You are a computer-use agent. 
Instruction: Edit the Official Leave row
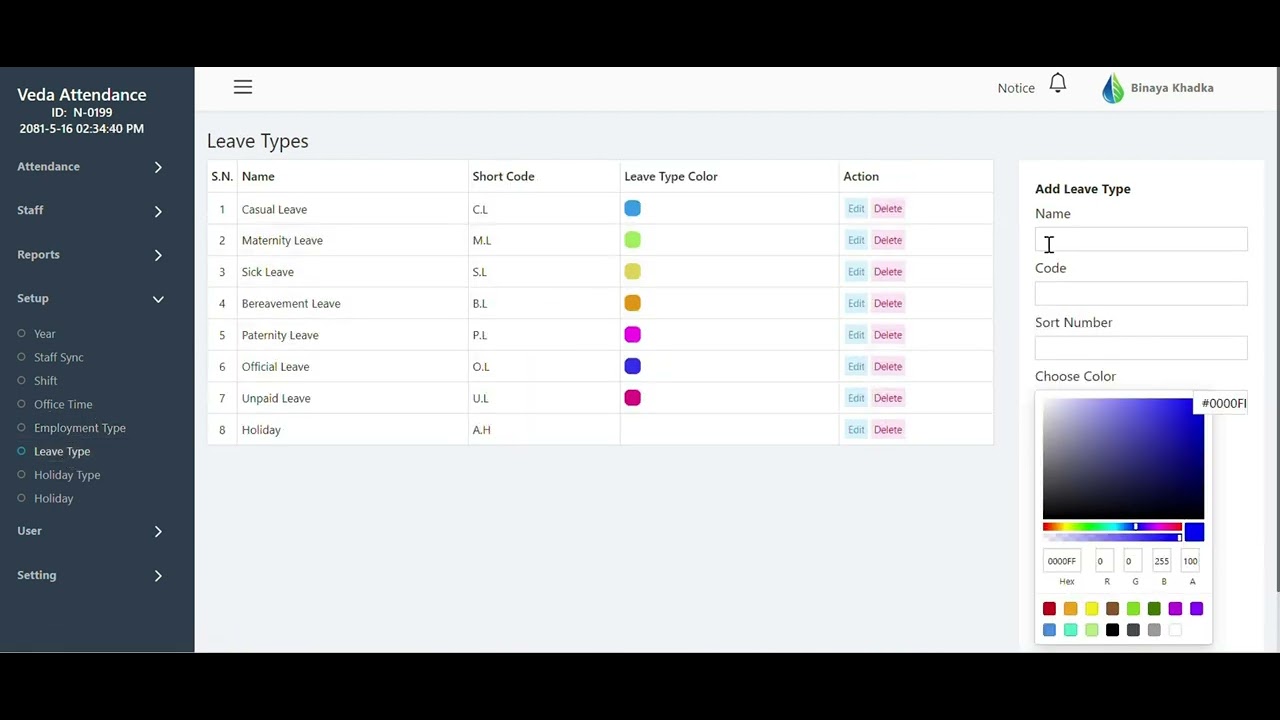pos(856,366)
